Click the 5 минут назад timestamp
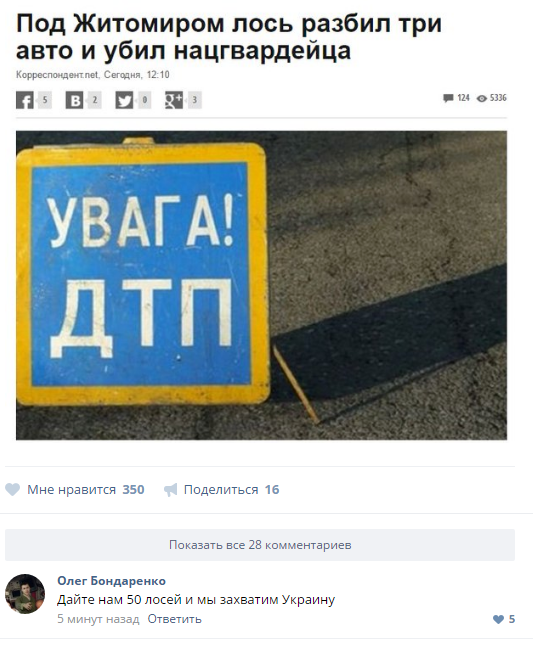 (x=98, y=619)
